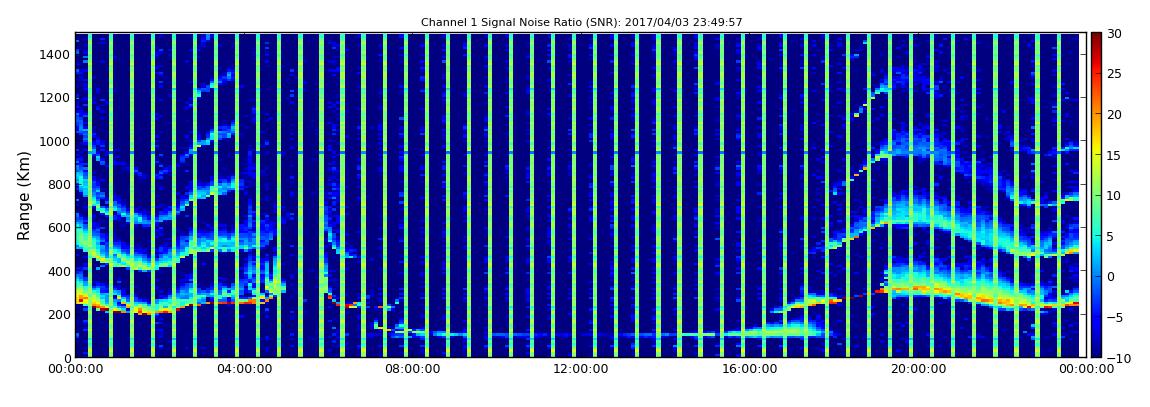Click the 'Range (Km)' y-axis label
Screen dimensions: 1150x407
coord(24,196)
